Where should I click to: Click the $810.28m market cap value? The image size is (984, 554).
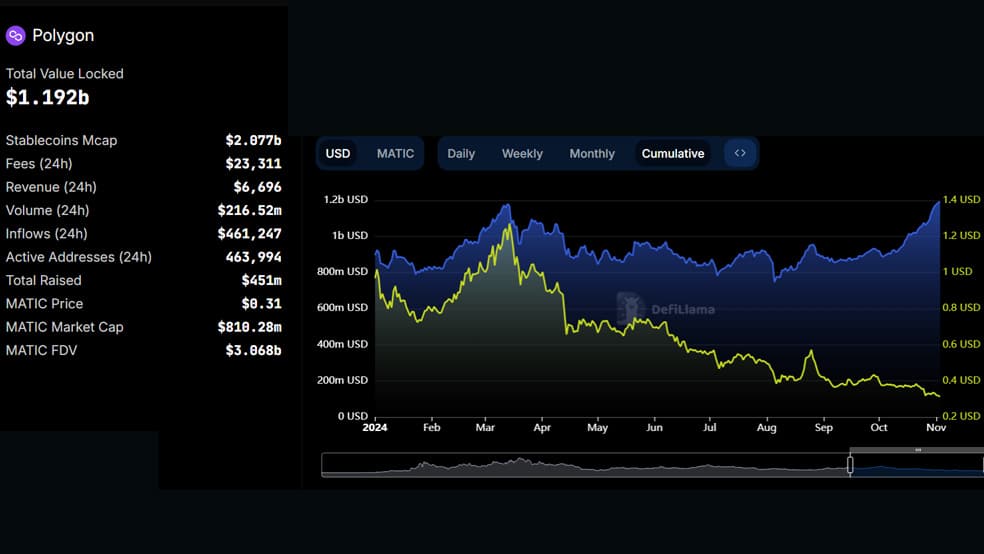[x=250, y=327]
